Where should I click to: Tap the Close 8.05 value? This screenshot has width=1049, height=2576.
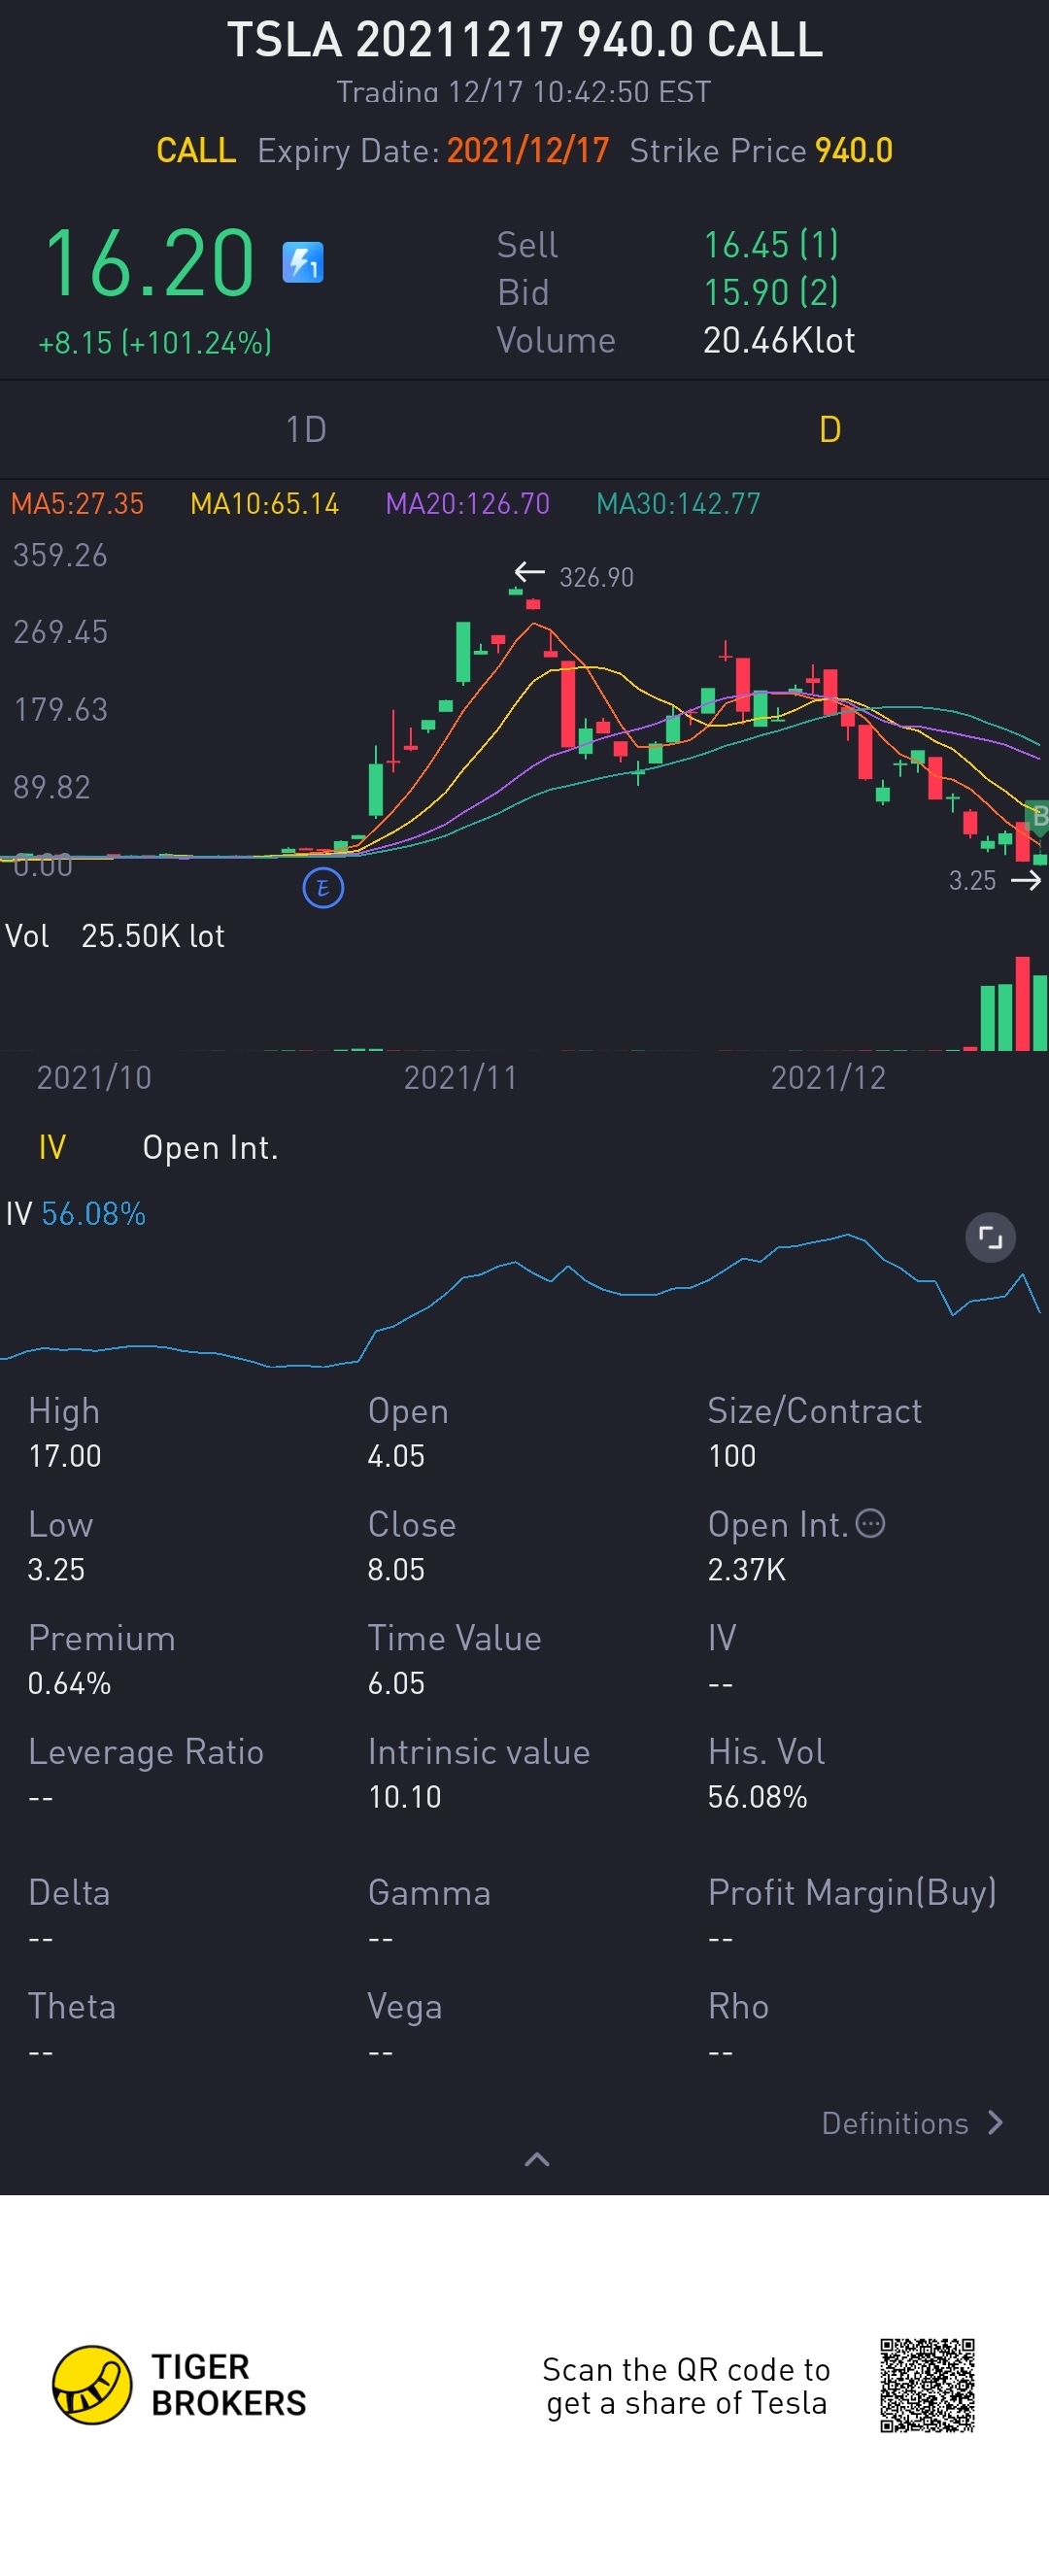pyautogui.click(x=396, y=1570)
